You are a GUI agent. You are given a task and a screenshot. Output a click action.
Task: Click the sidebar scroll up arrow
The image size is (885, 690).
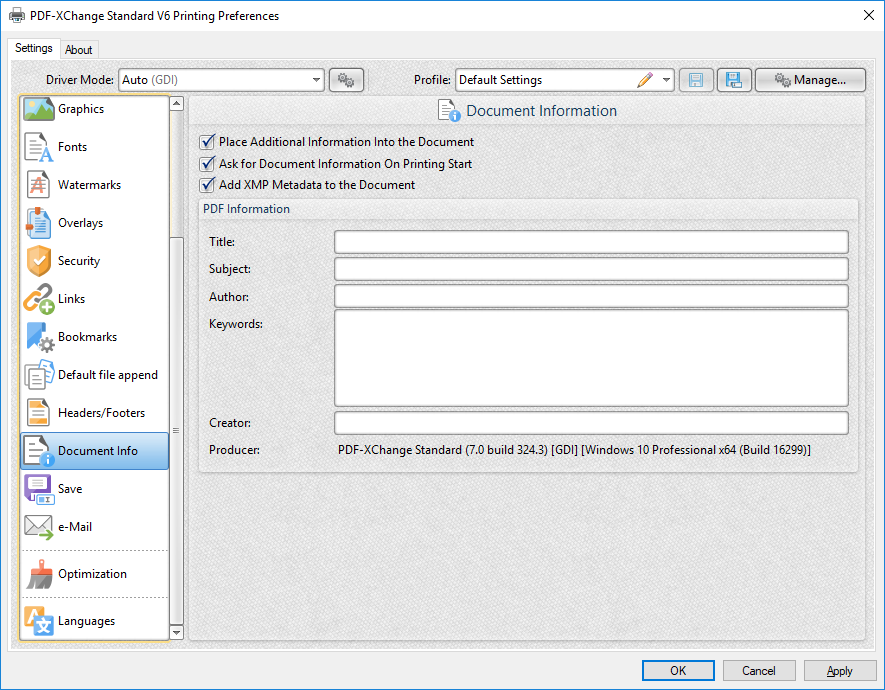(x=177, y=103)
